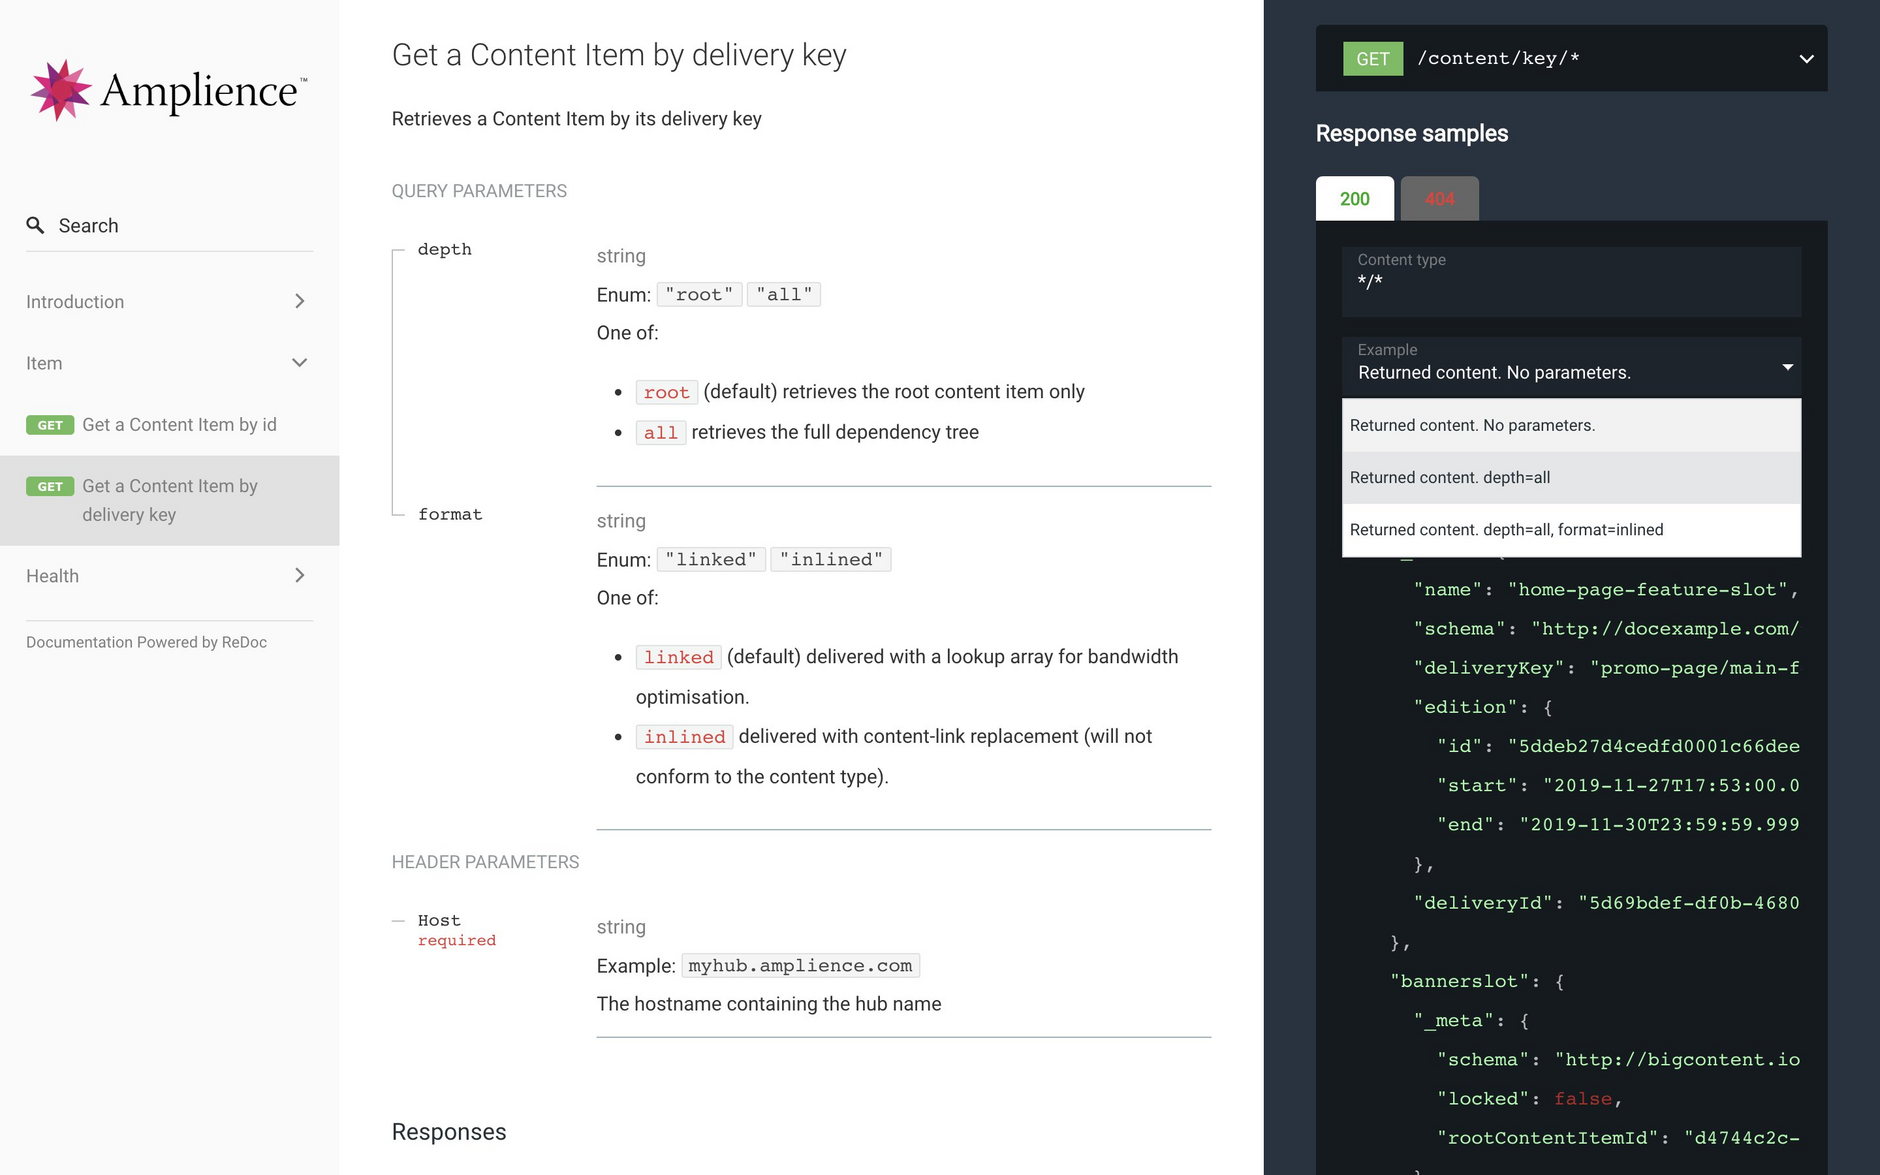This screenshot has height=1175, width=1880.
Task: Choose 'Returned content. depth=all' option
Action: point(1571,478)
